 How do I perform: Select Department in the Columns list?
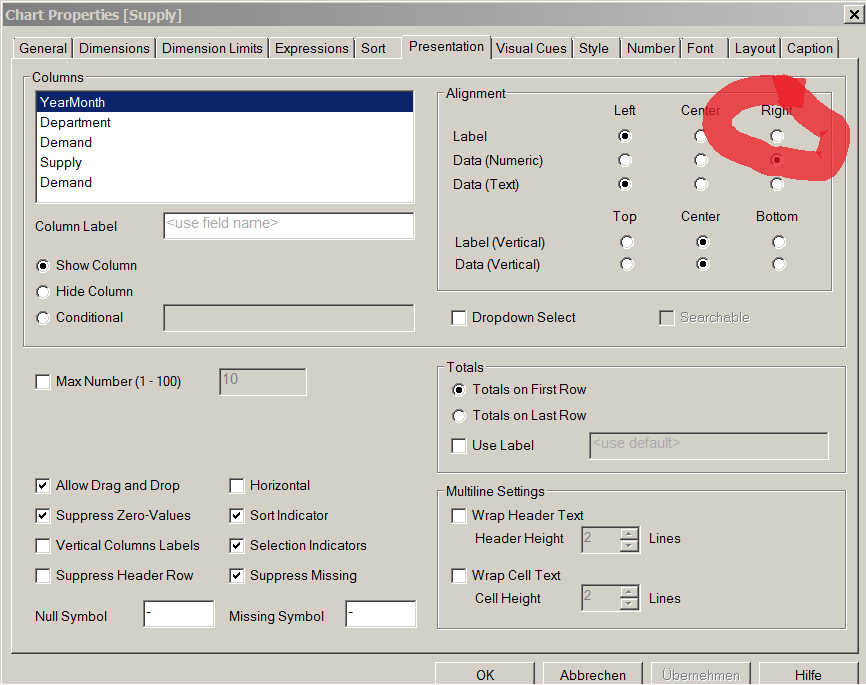pyautogui.click(x=75, y=122)
